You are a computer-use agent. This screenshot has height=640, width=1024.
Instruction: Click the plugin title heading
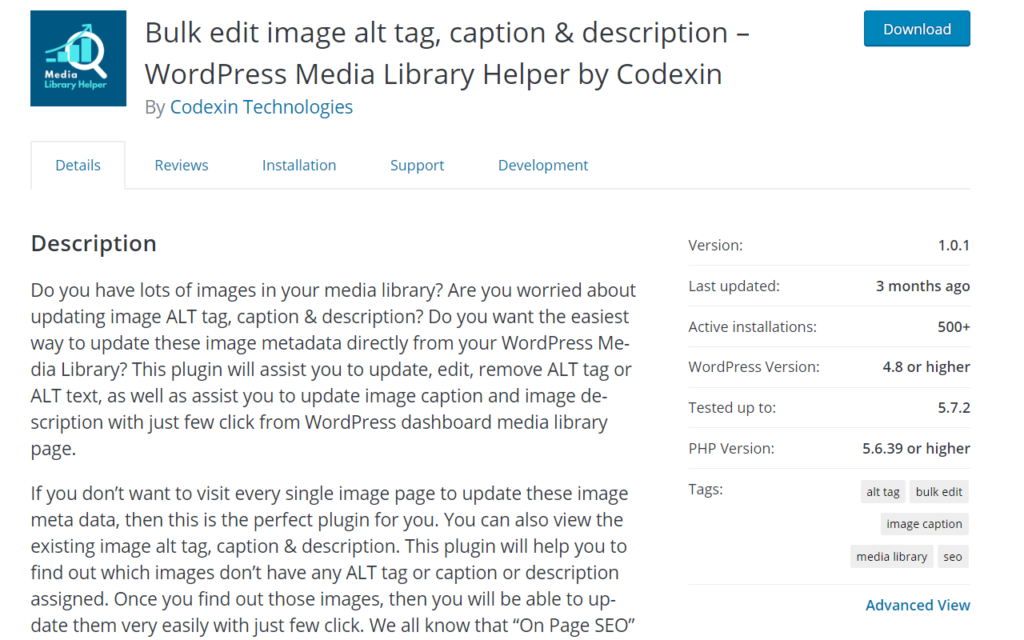[x=447, y=53]
